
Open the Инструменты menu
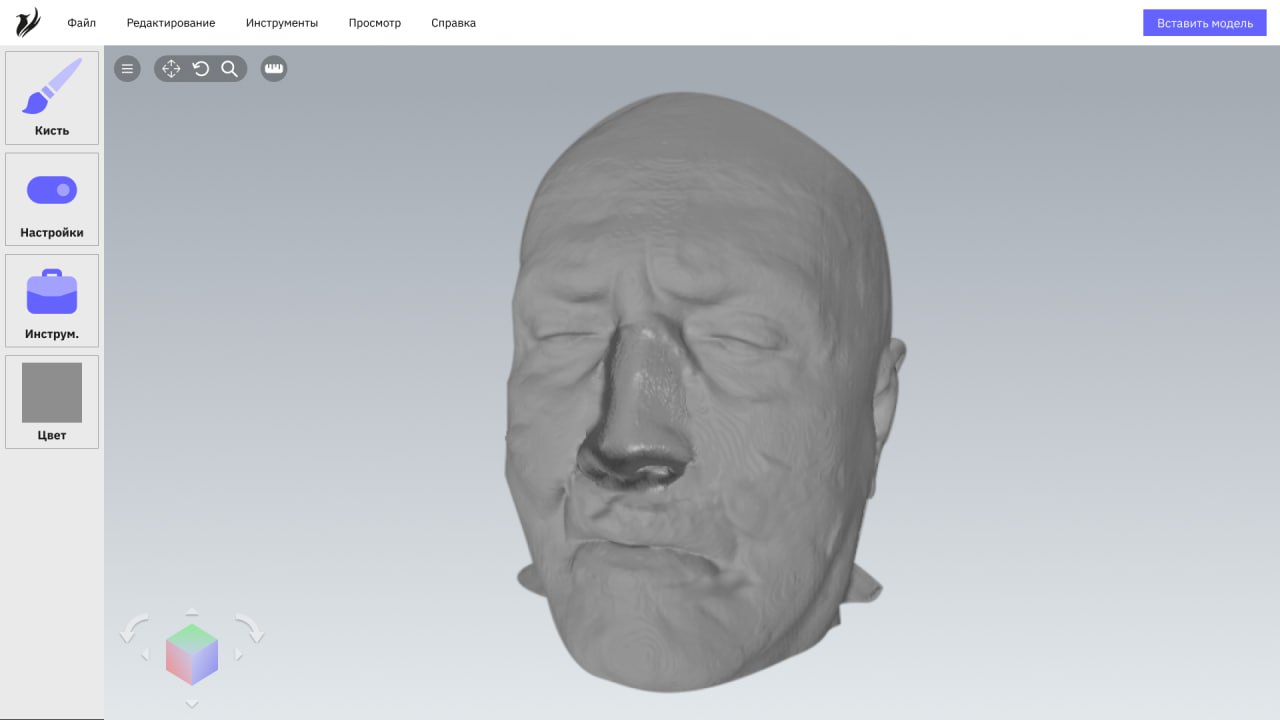(282, 23)
